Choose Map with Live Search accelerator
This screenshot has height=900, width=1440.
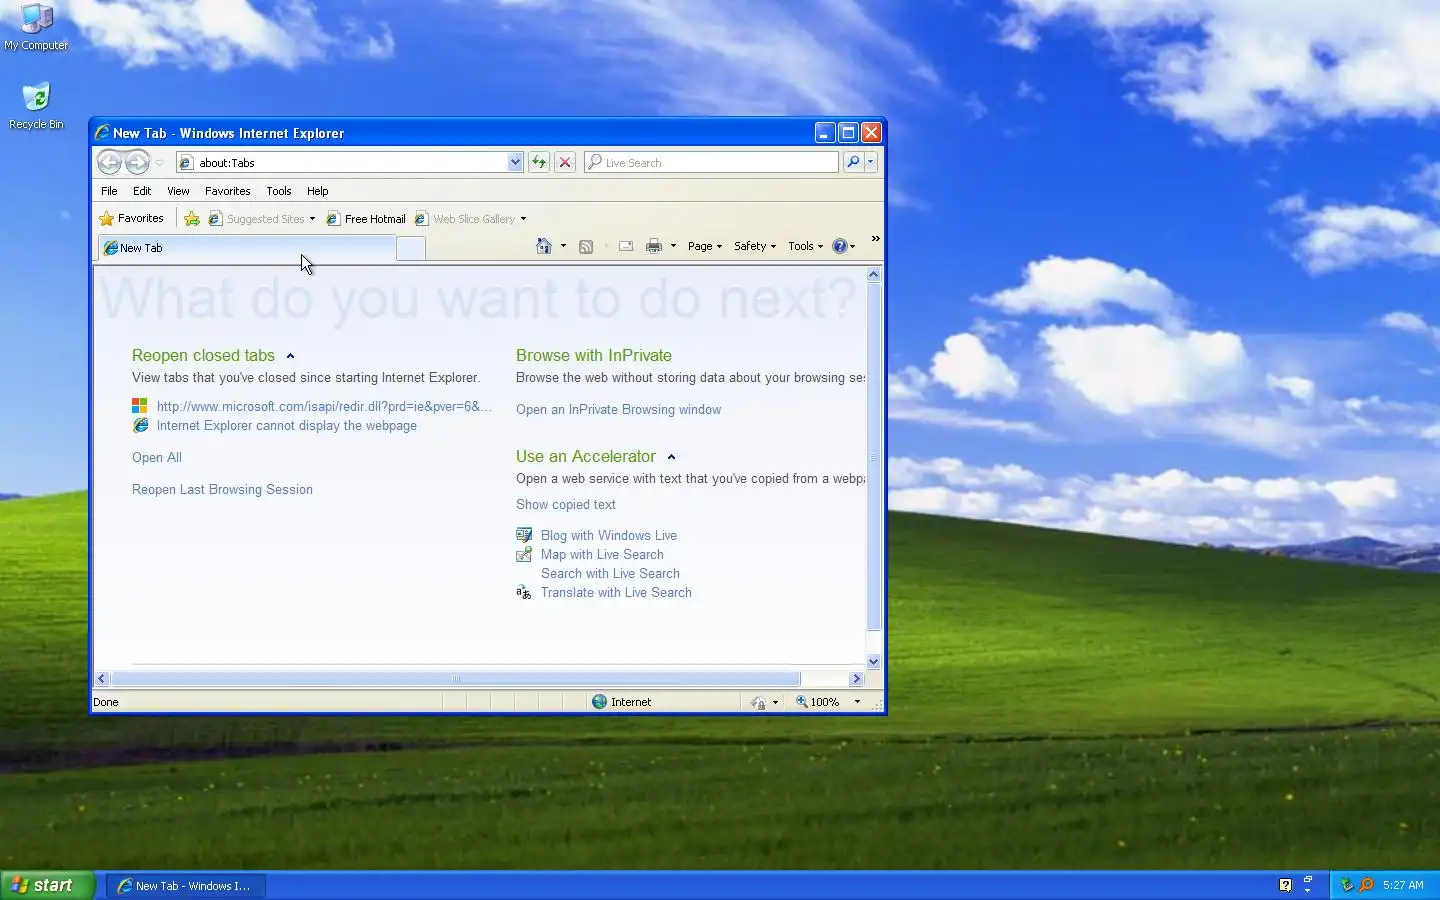[x=602, y=554]
